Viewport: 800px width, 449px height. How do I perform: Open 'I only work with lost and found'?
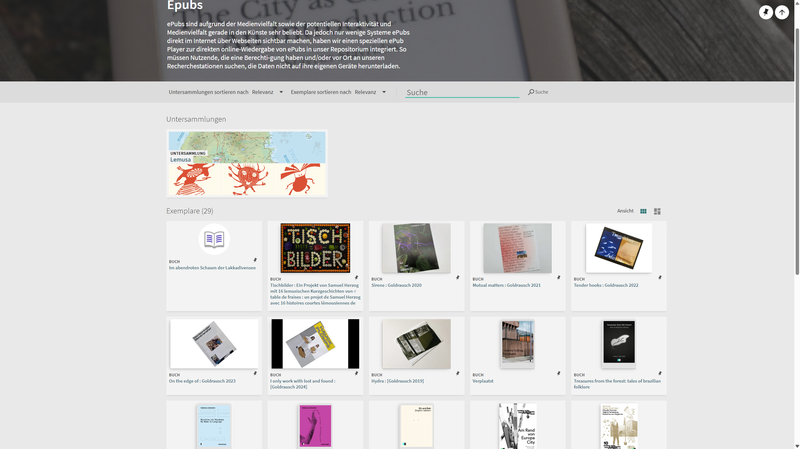coord(303,384)
